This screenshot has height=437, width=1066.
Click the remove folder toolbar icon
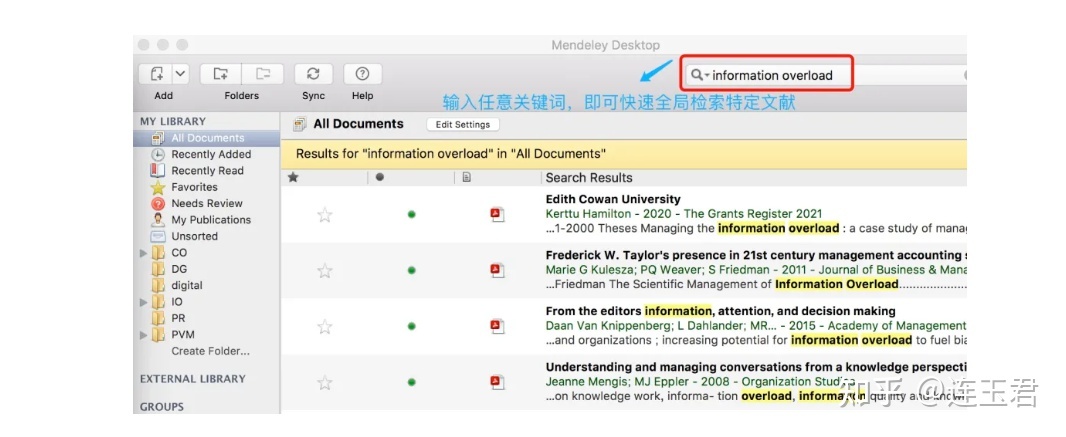(x=263, y=74)
